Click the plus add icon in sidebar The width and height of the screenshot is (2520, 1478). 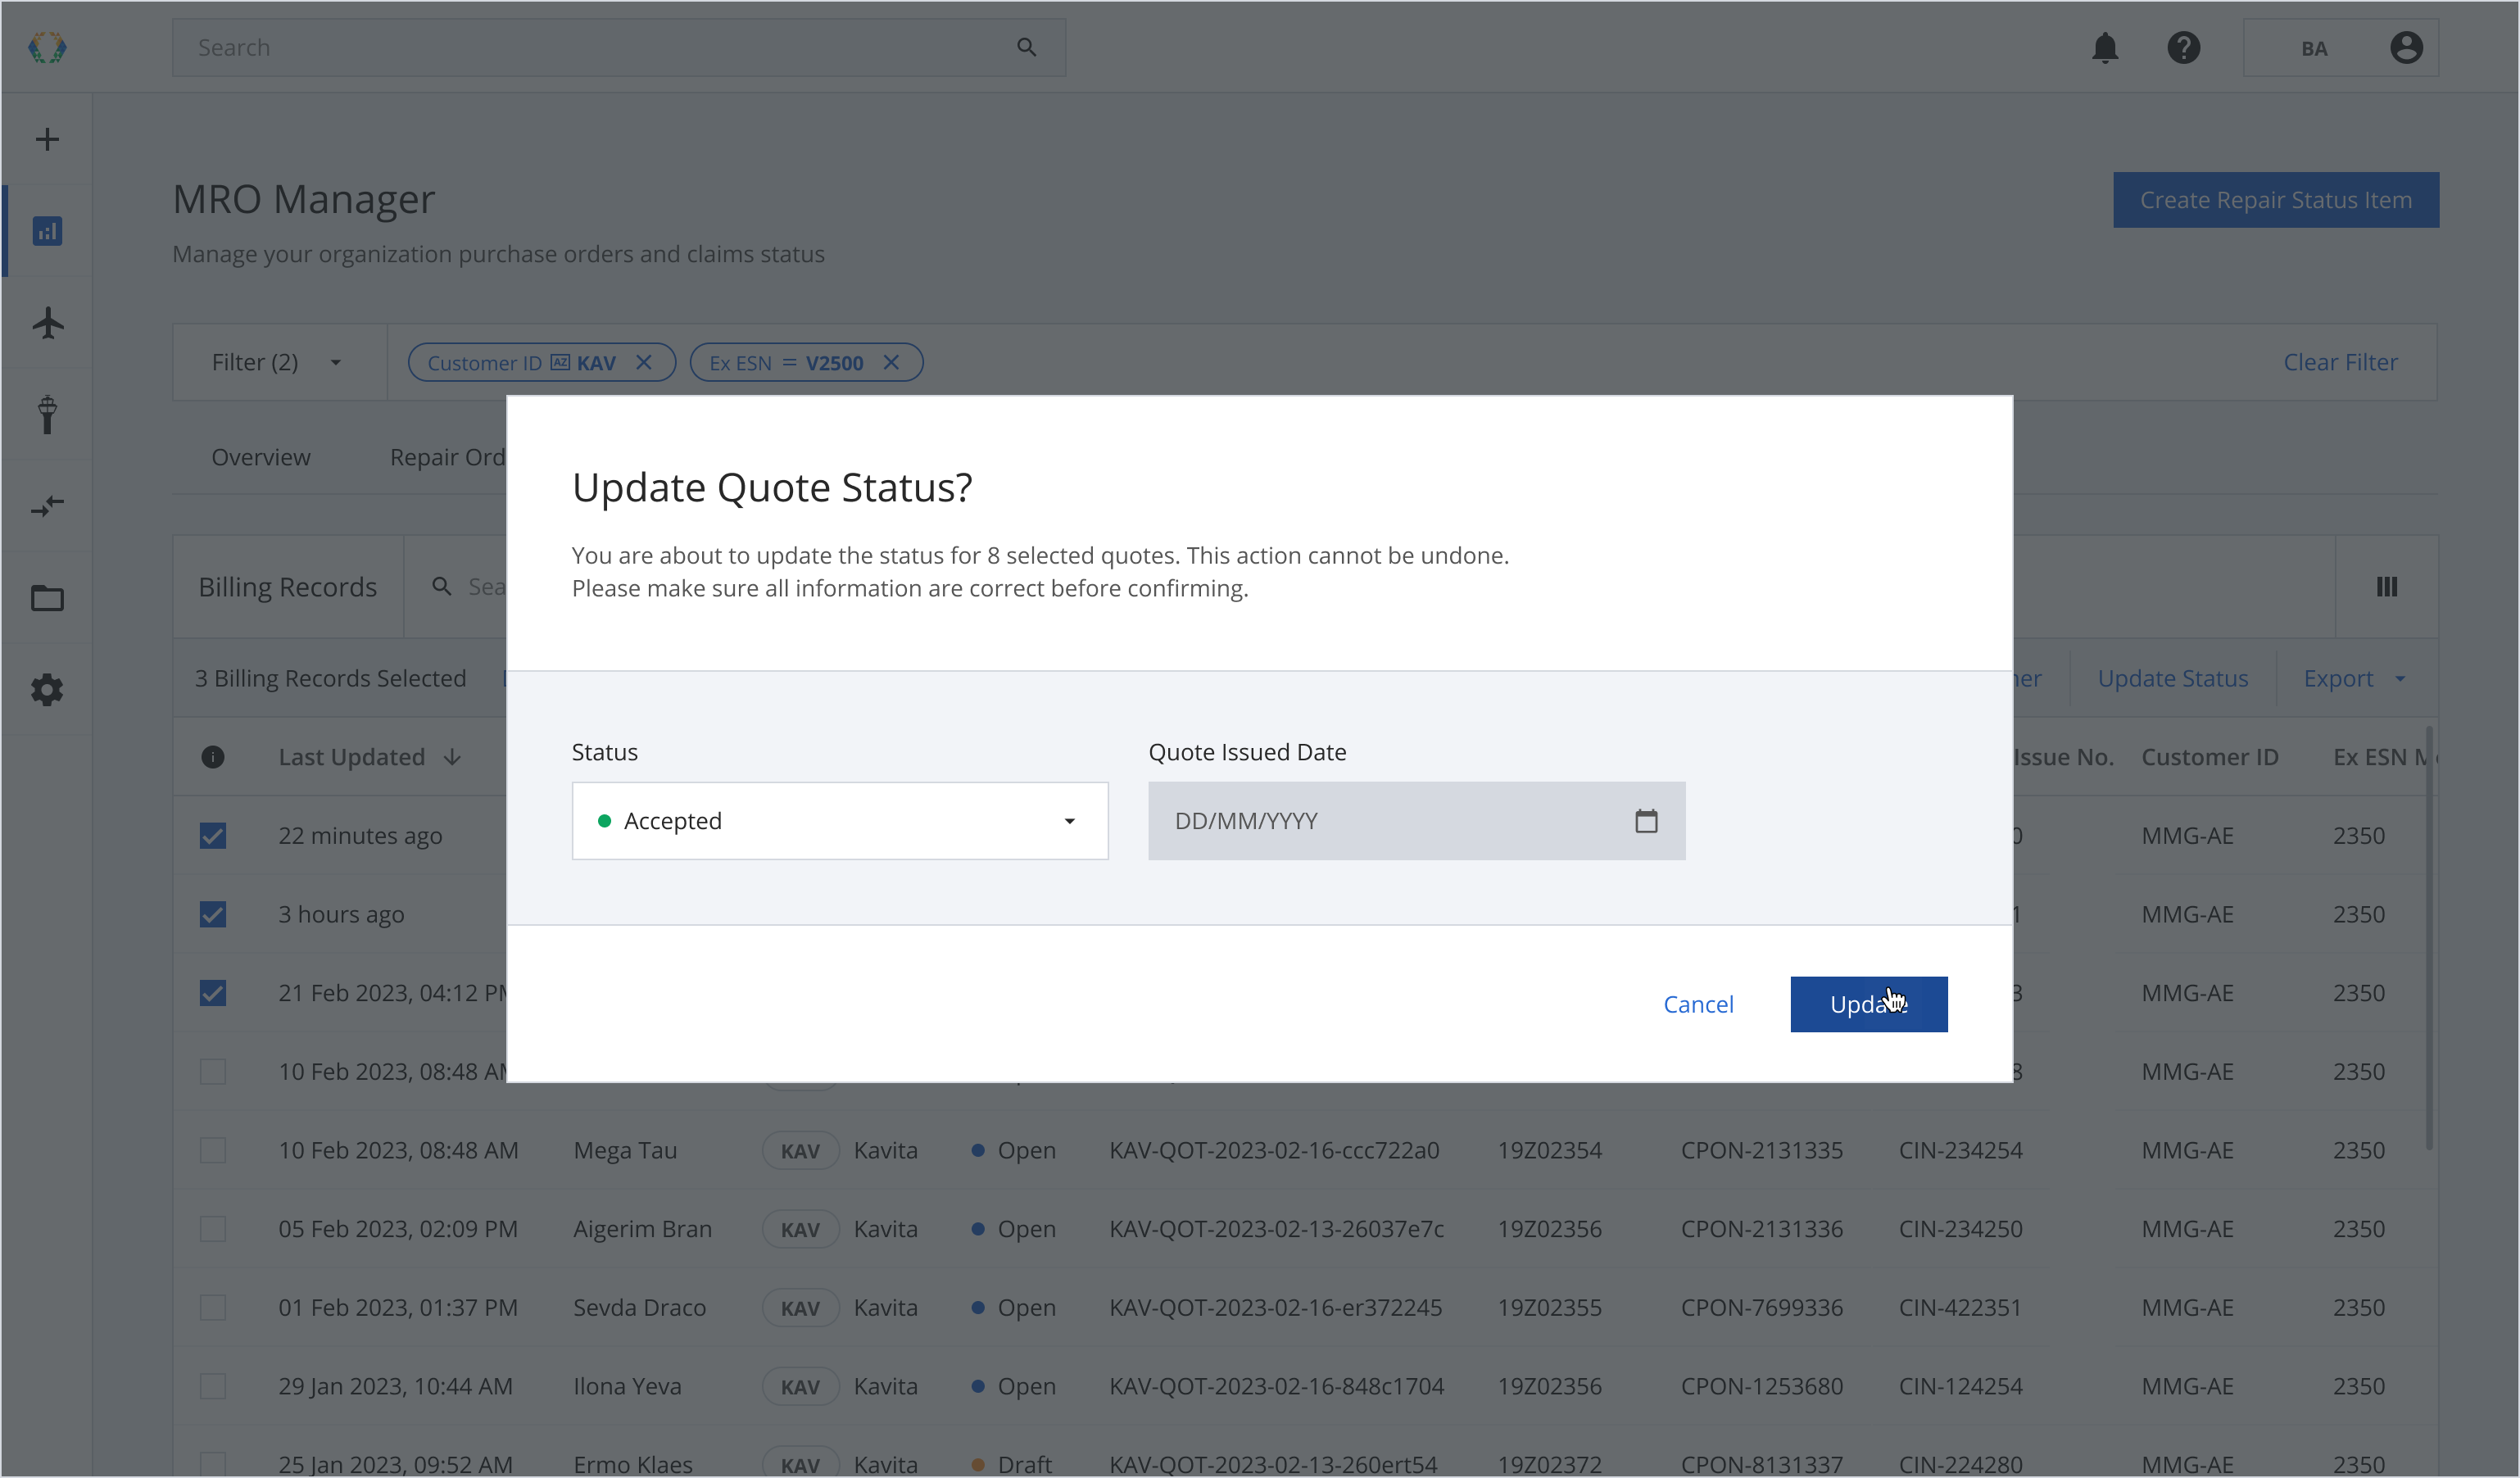[47, 139]
